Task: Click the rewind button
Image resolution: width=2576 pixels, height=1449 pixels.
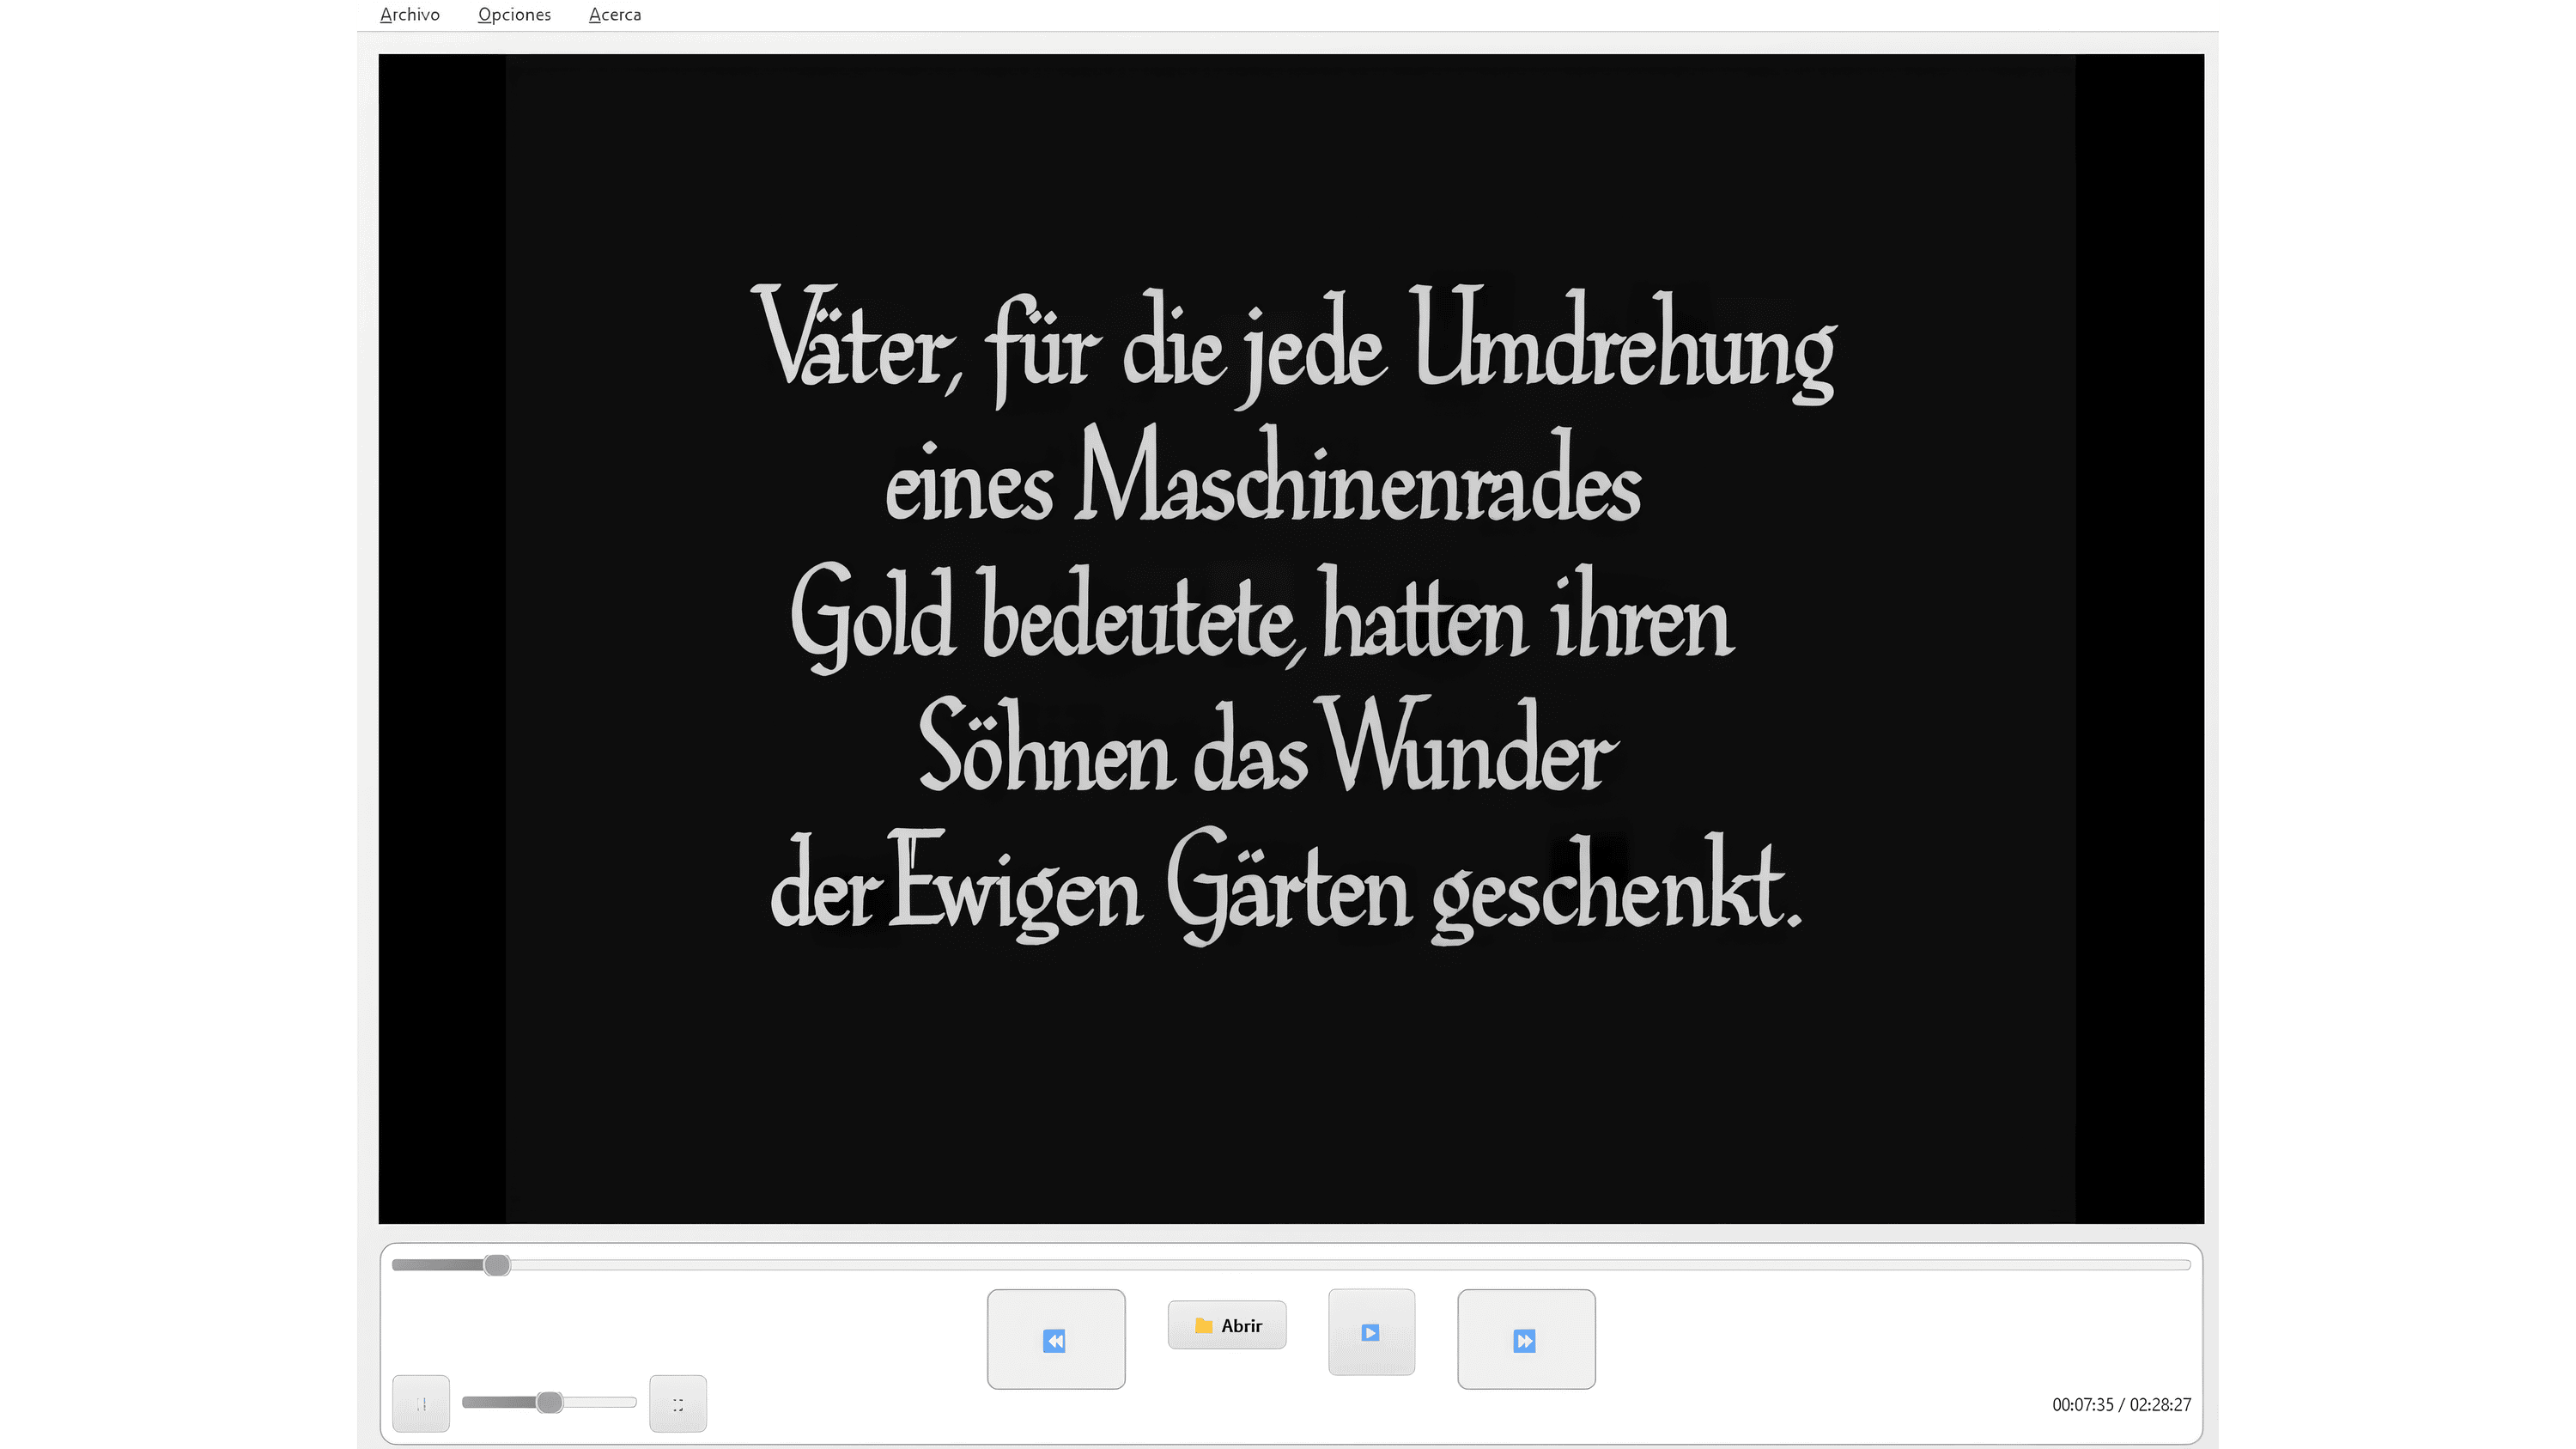Action: pos(1056,1339)
